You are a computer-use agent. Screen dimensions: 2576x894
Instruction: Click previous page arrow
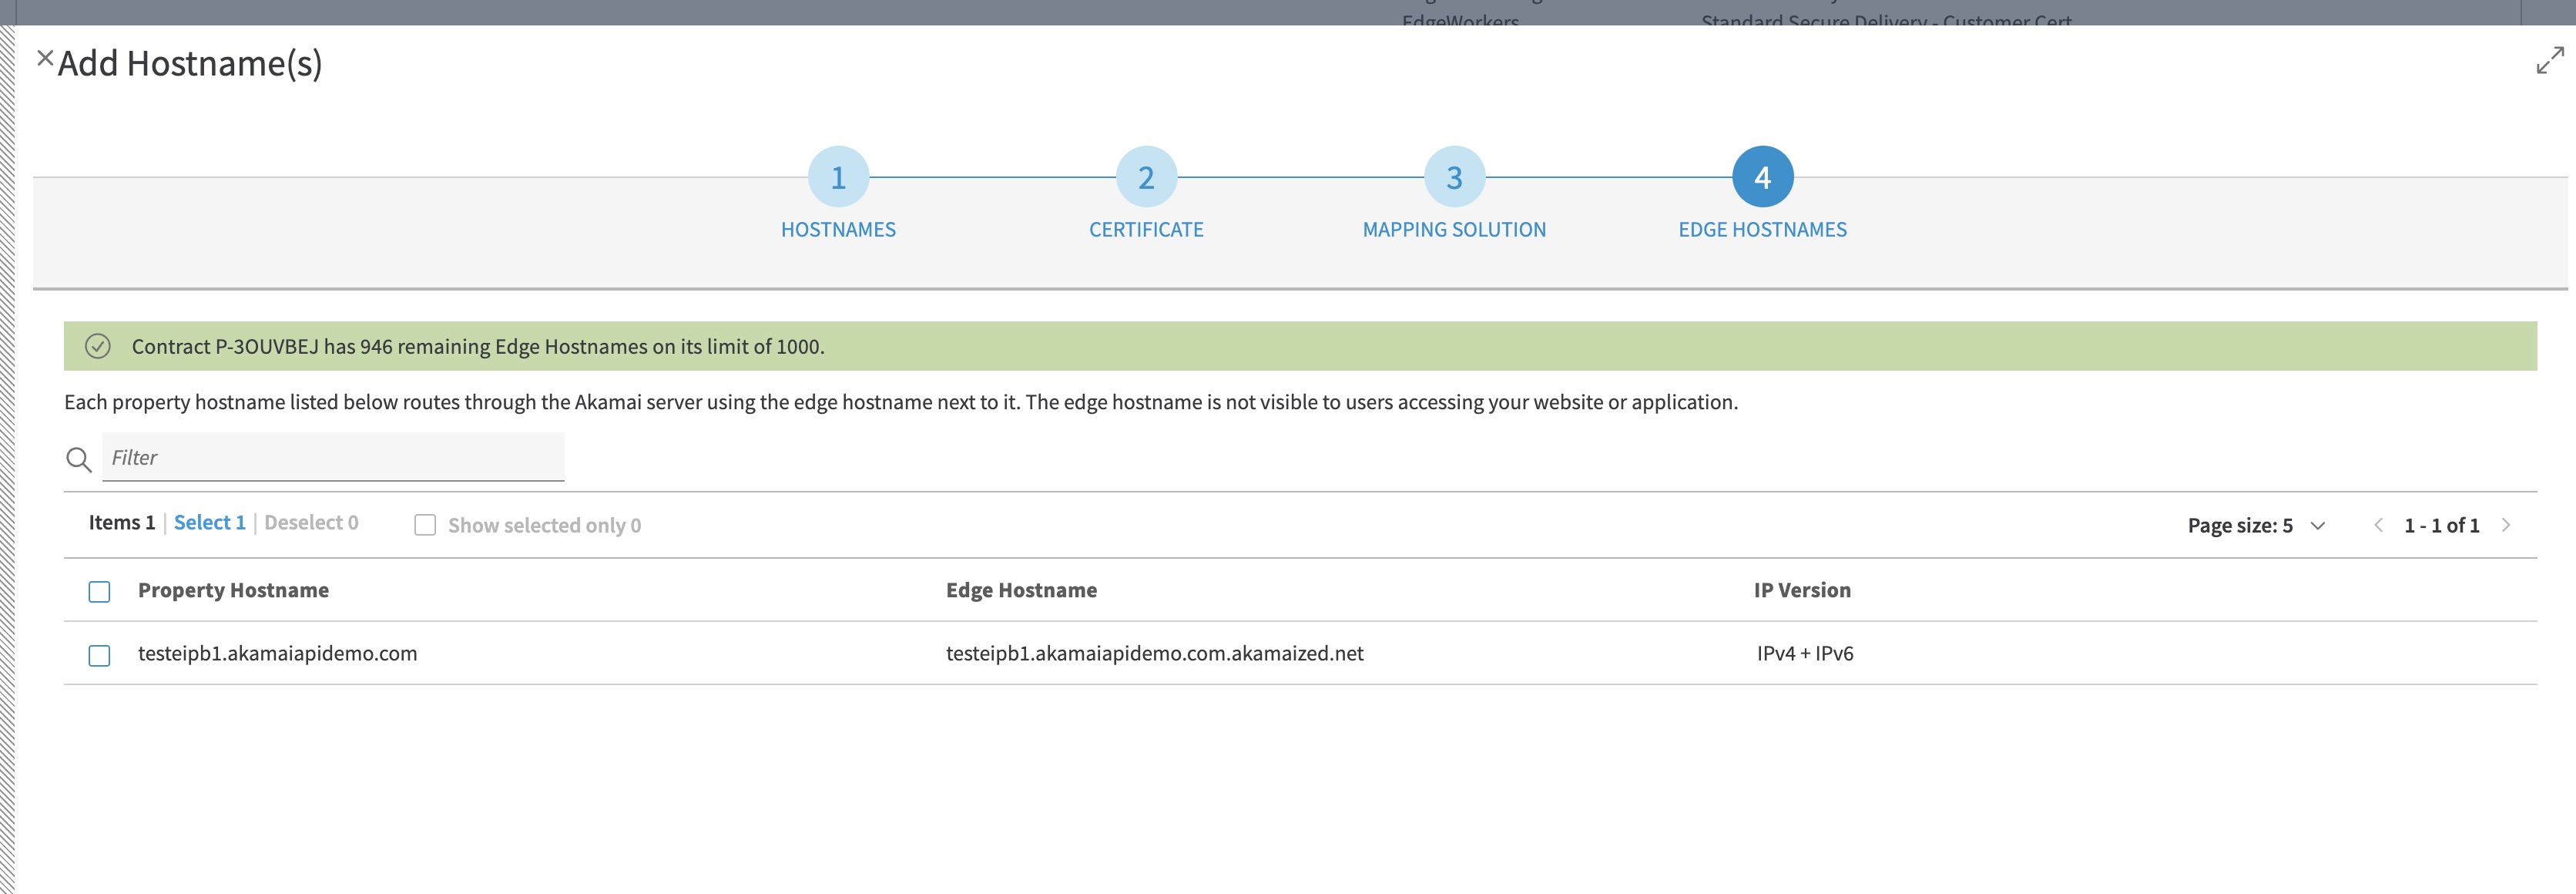(x=2379, y=525)
